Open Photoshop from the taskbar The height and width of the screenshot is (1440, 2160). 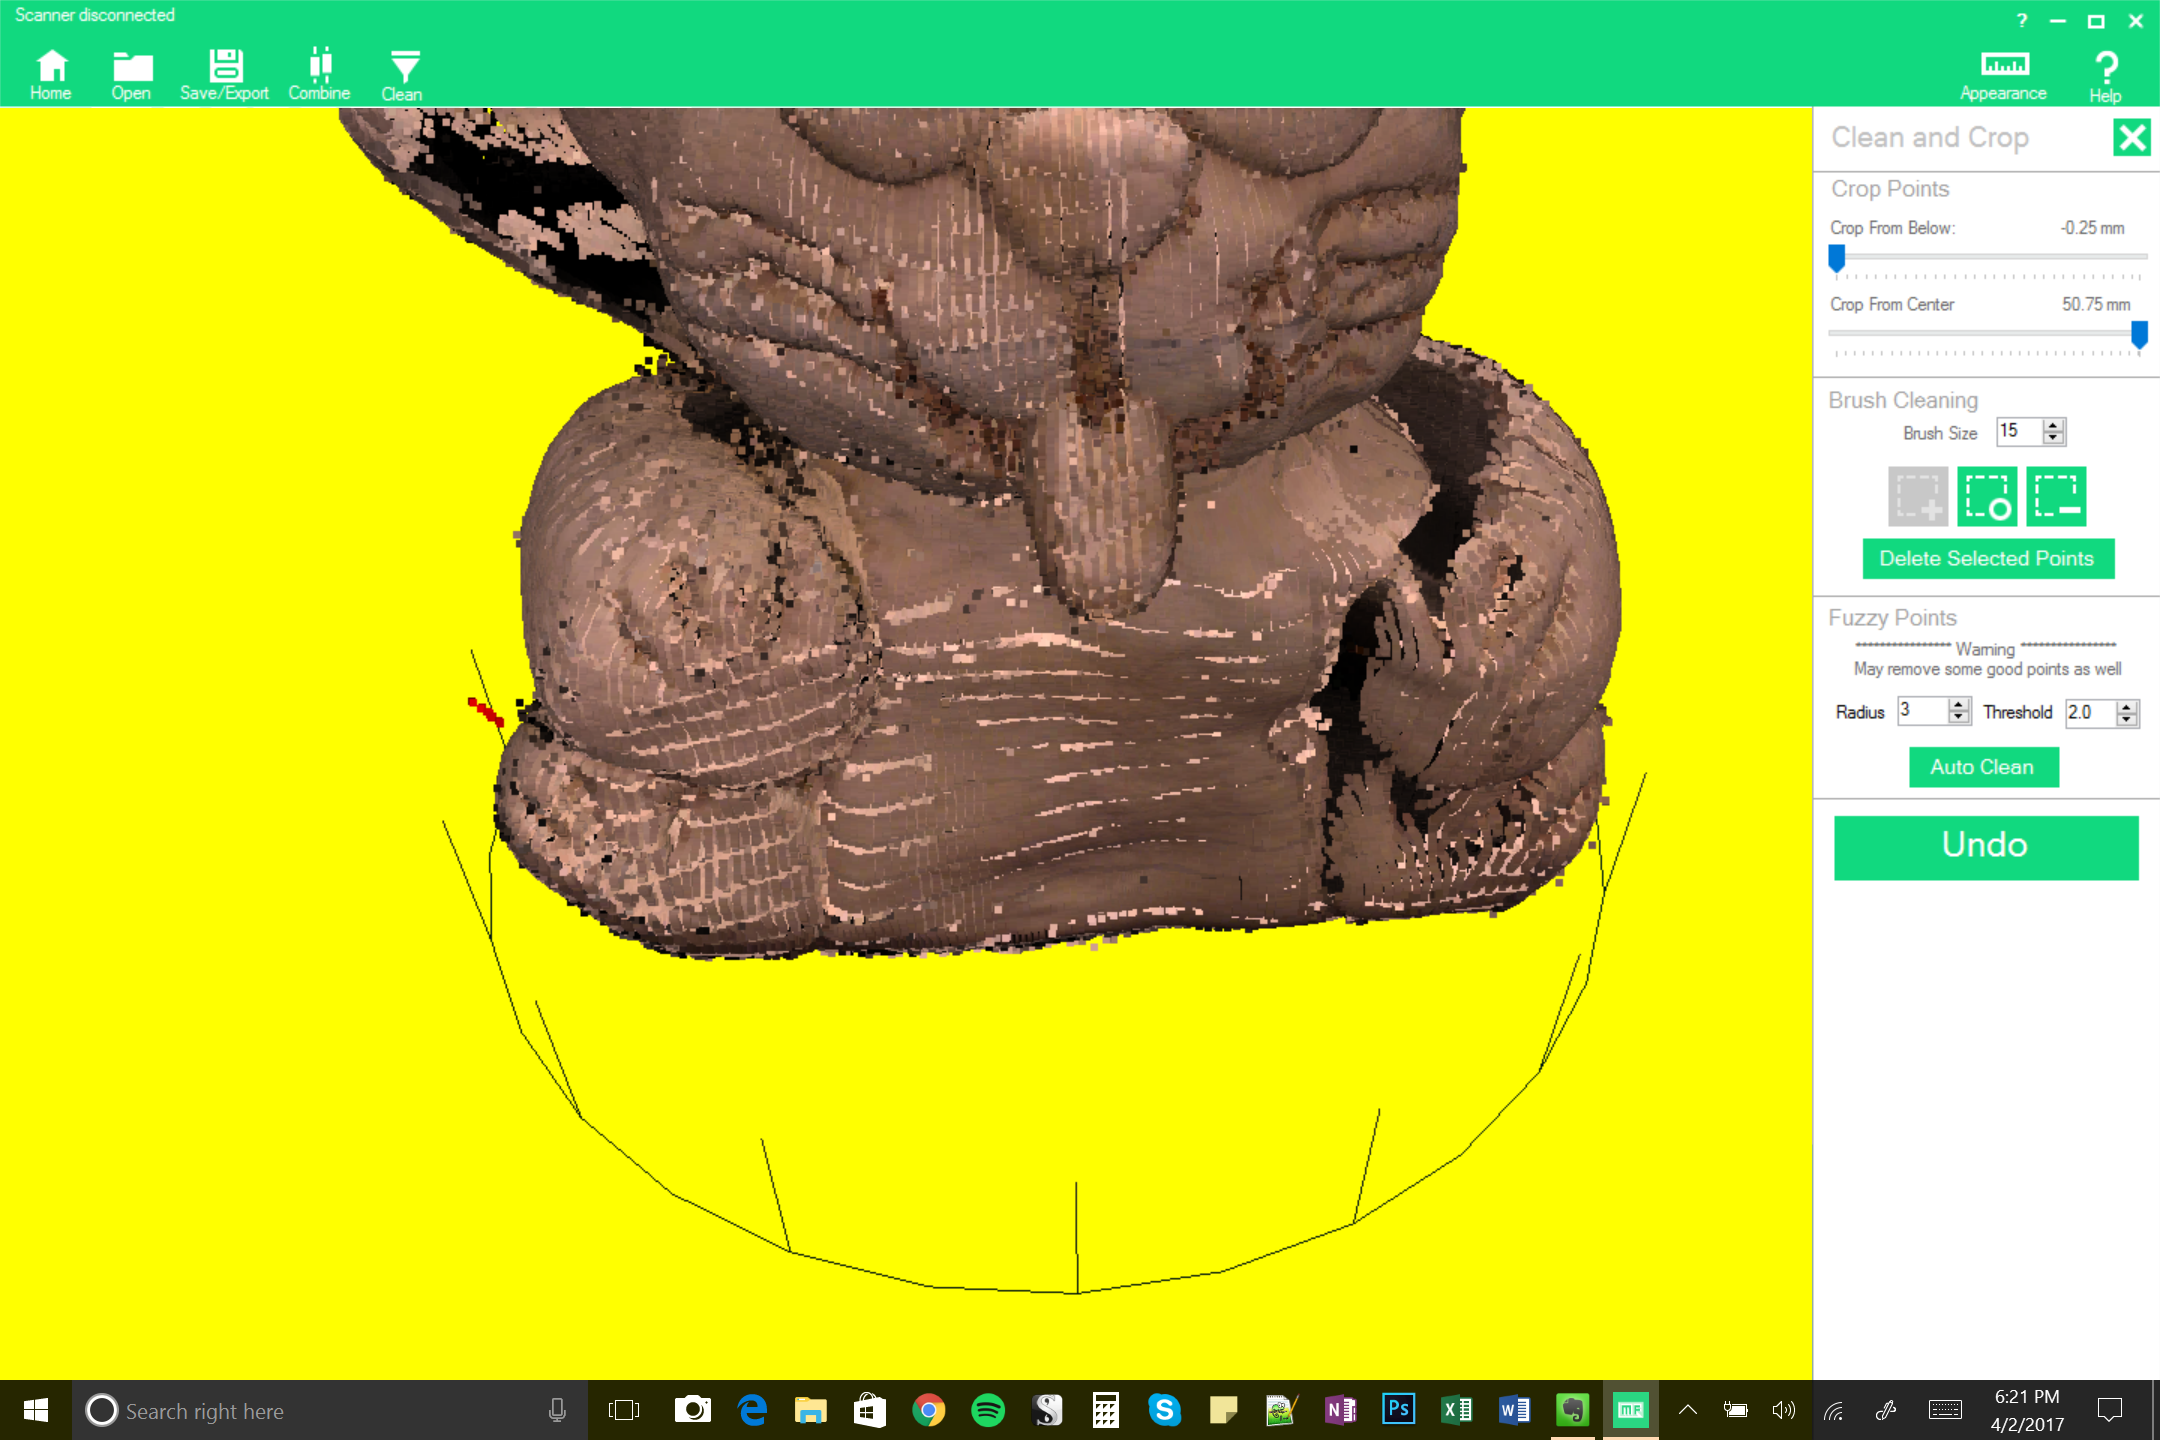[x=1397, y=1410]
